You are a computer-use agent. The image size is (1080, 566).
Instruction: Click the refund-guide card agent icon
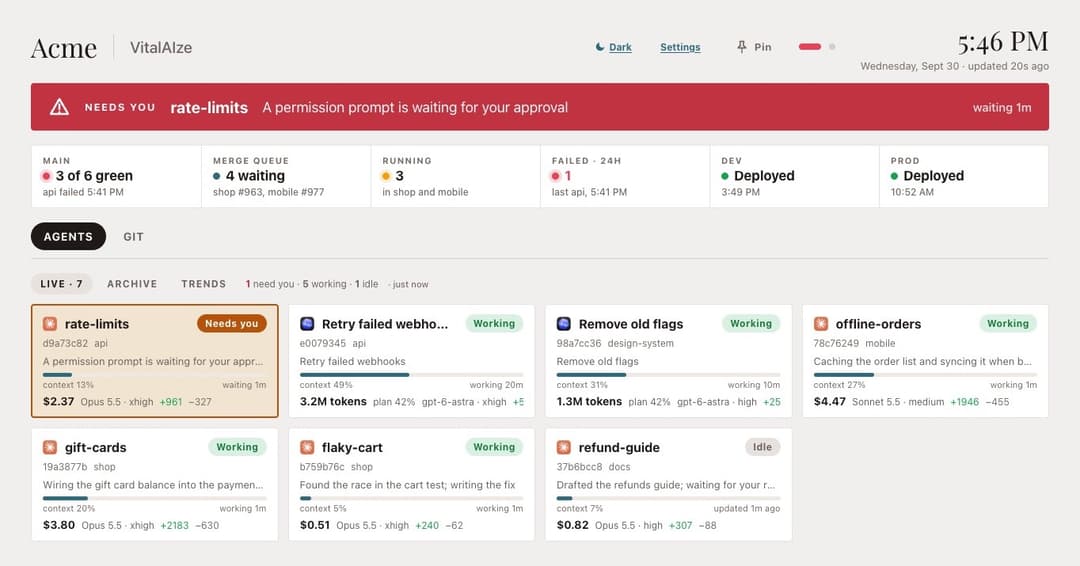point(563,447)
